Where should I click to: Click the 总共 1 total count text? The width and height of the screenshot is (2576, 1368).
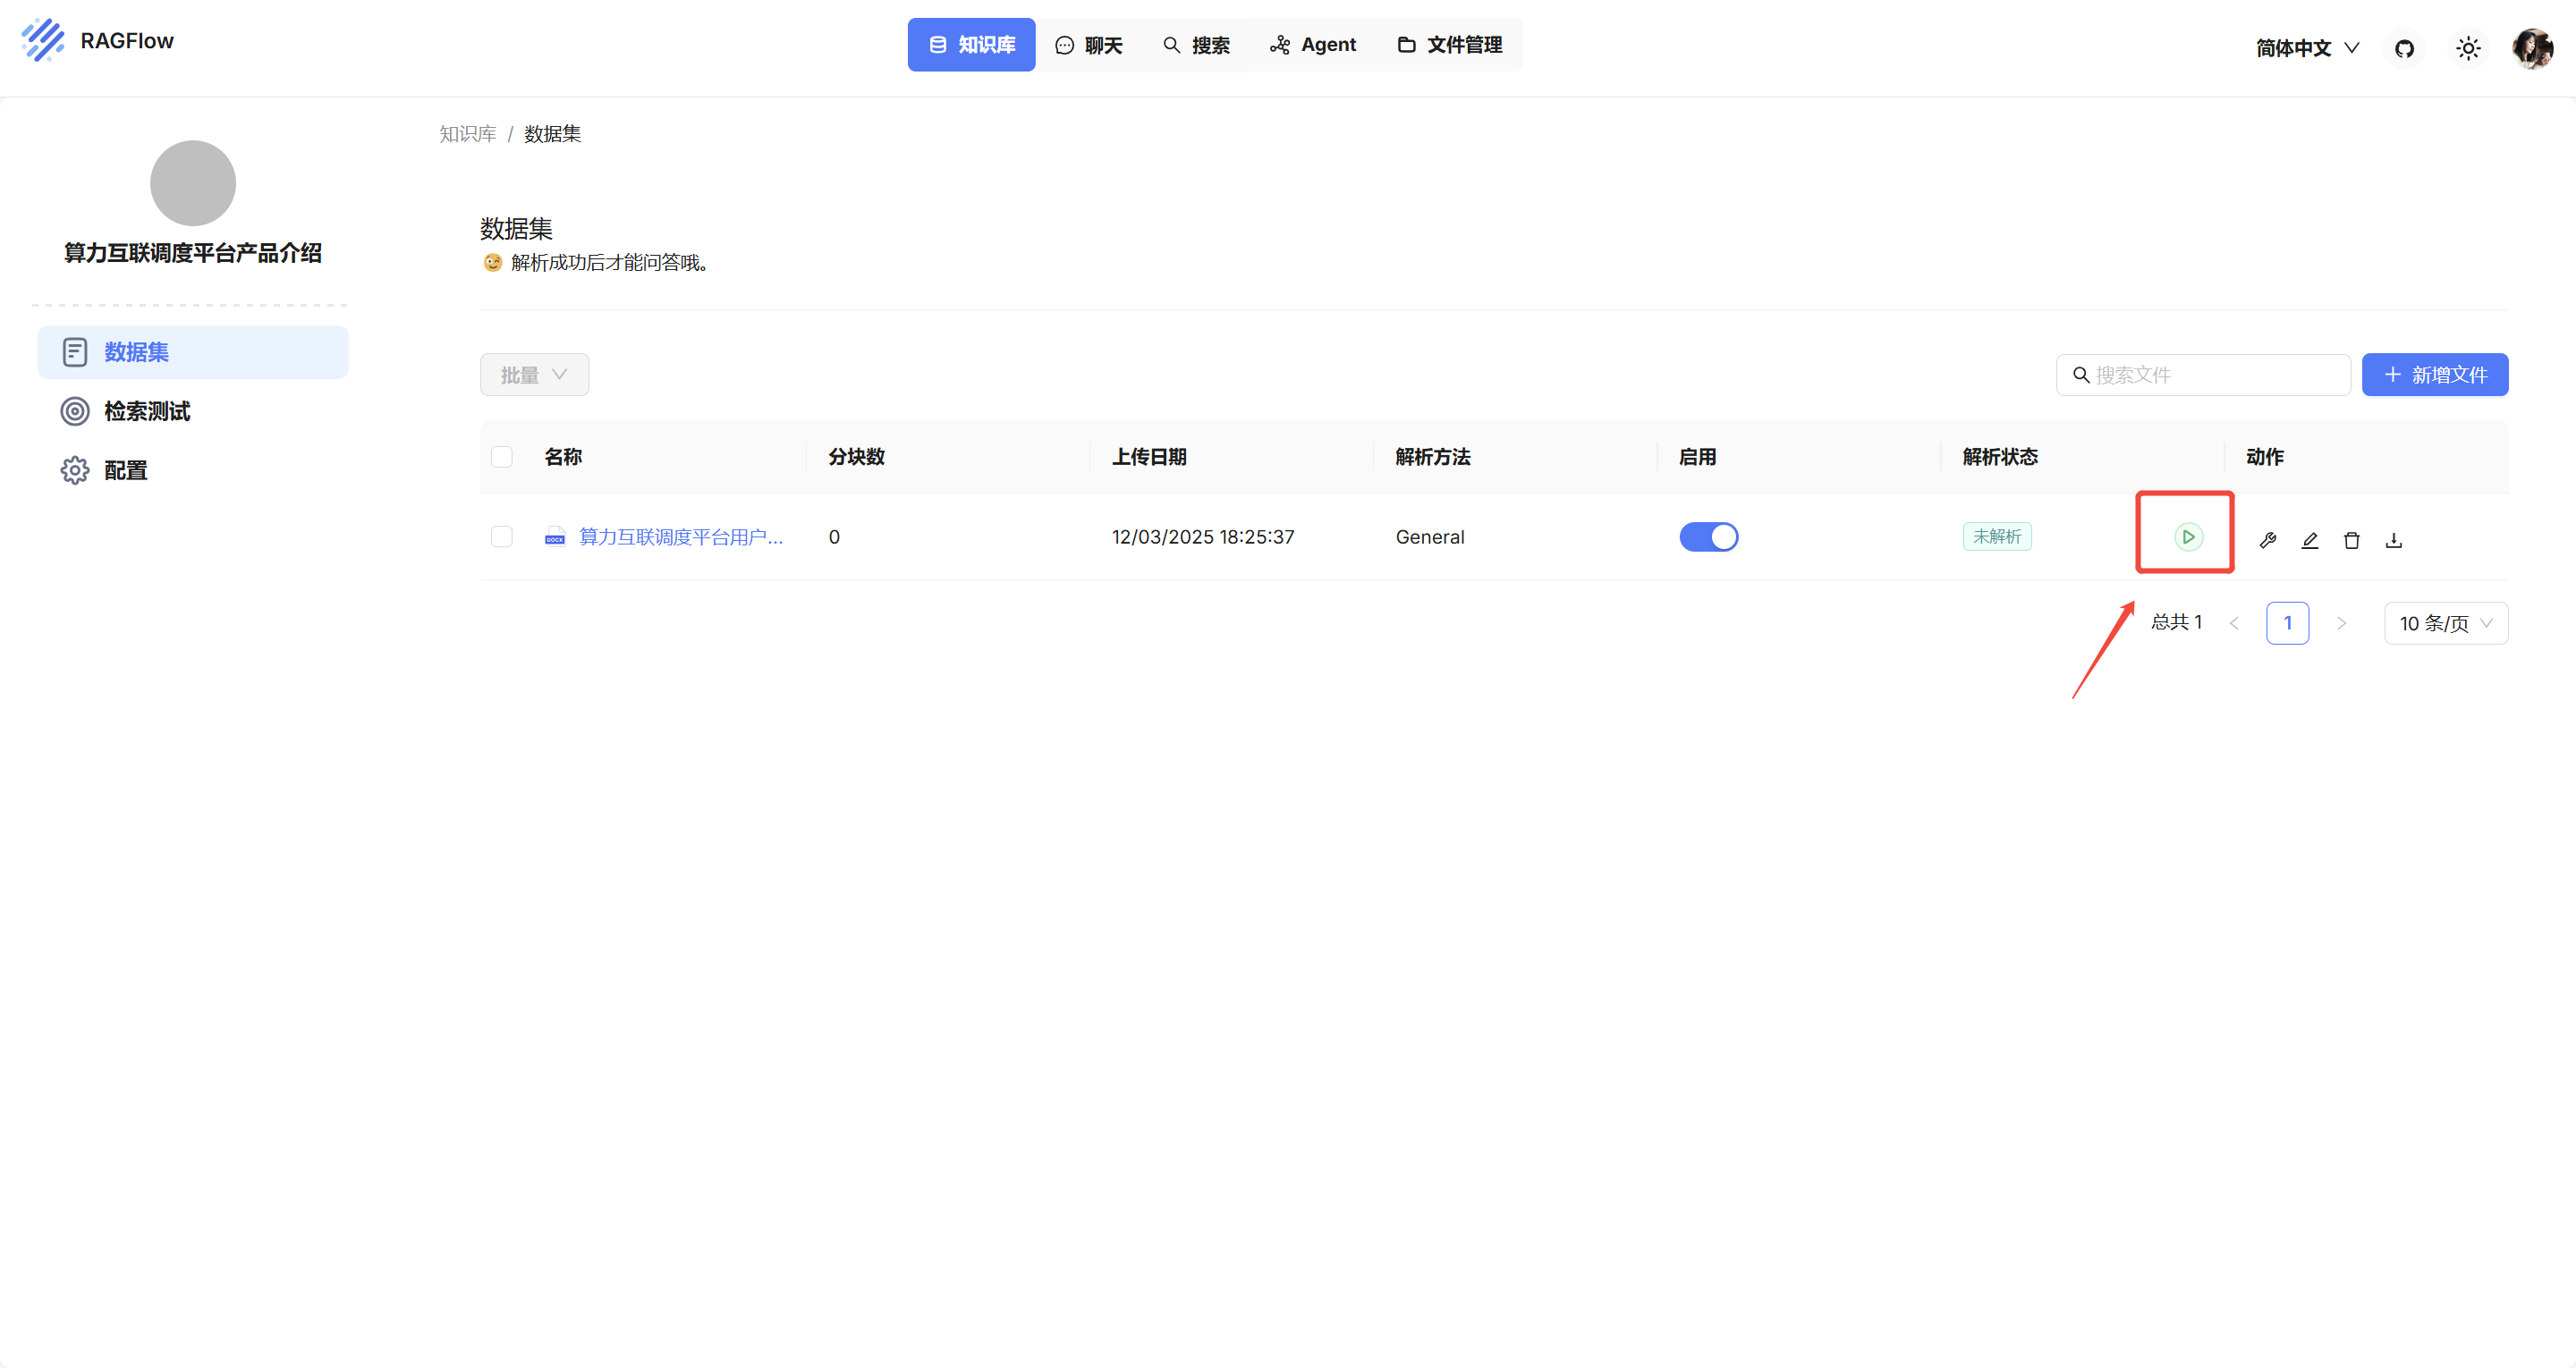click(x=2176, y=622)
